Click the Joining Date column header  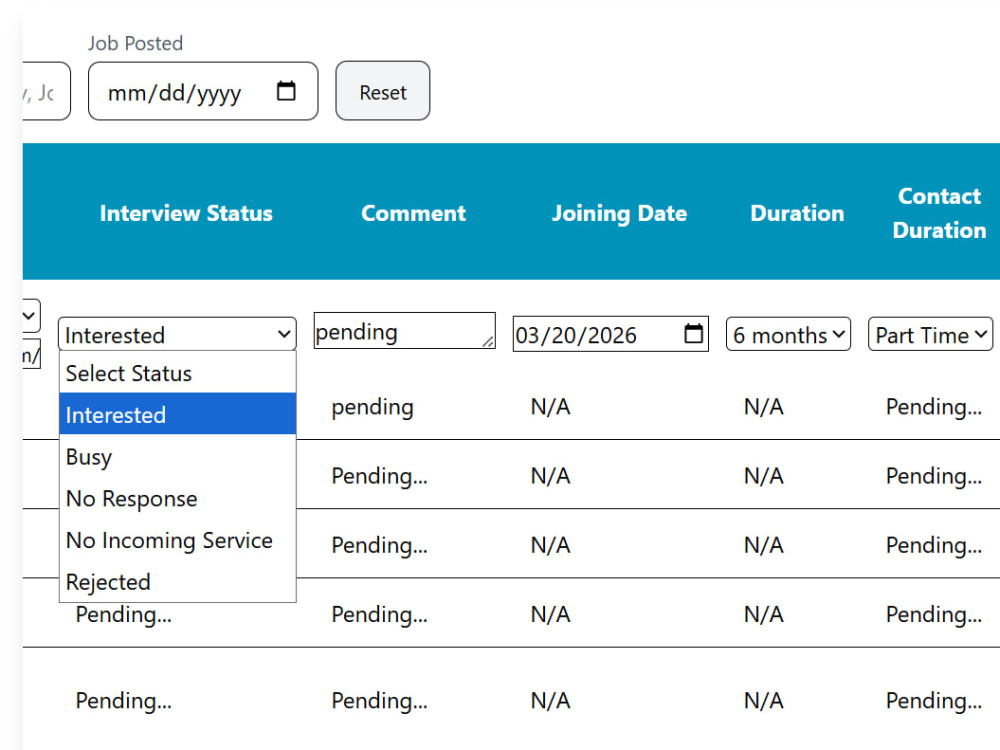coord(619,213)
